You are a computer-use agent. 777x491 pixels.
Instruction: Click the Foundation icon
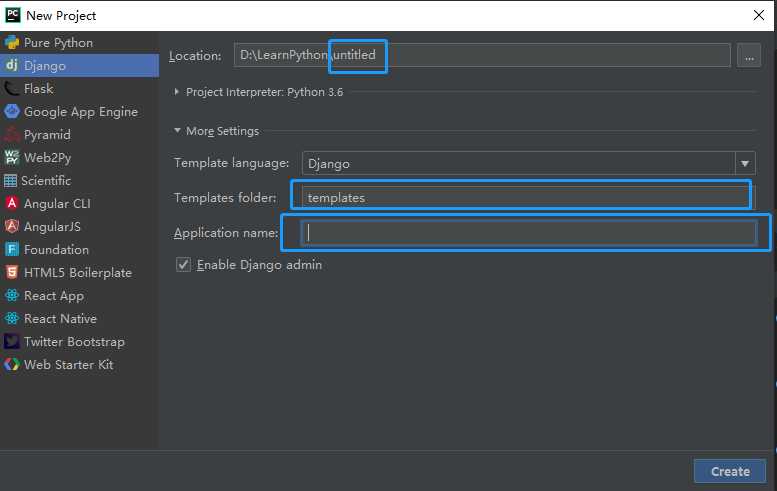tap(12, 249)
